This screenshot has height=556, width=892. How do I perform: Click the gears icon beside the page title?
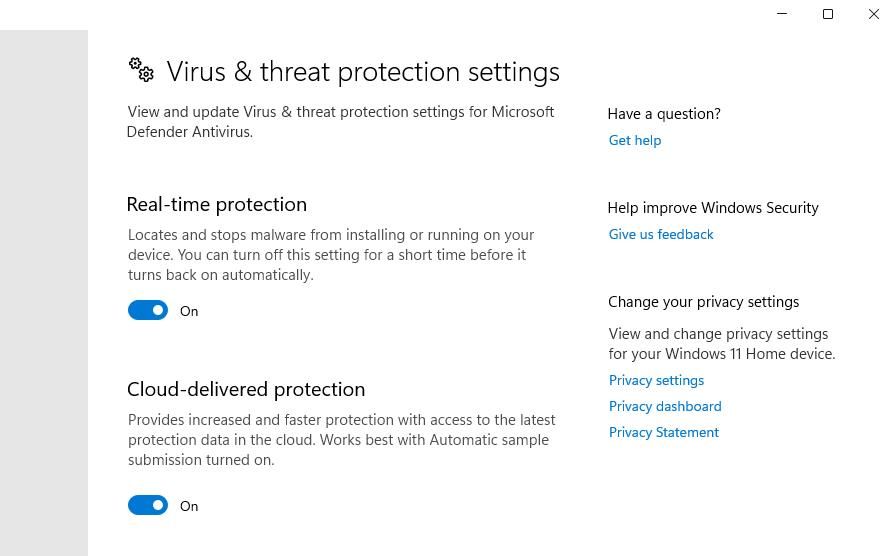[141, 69]
